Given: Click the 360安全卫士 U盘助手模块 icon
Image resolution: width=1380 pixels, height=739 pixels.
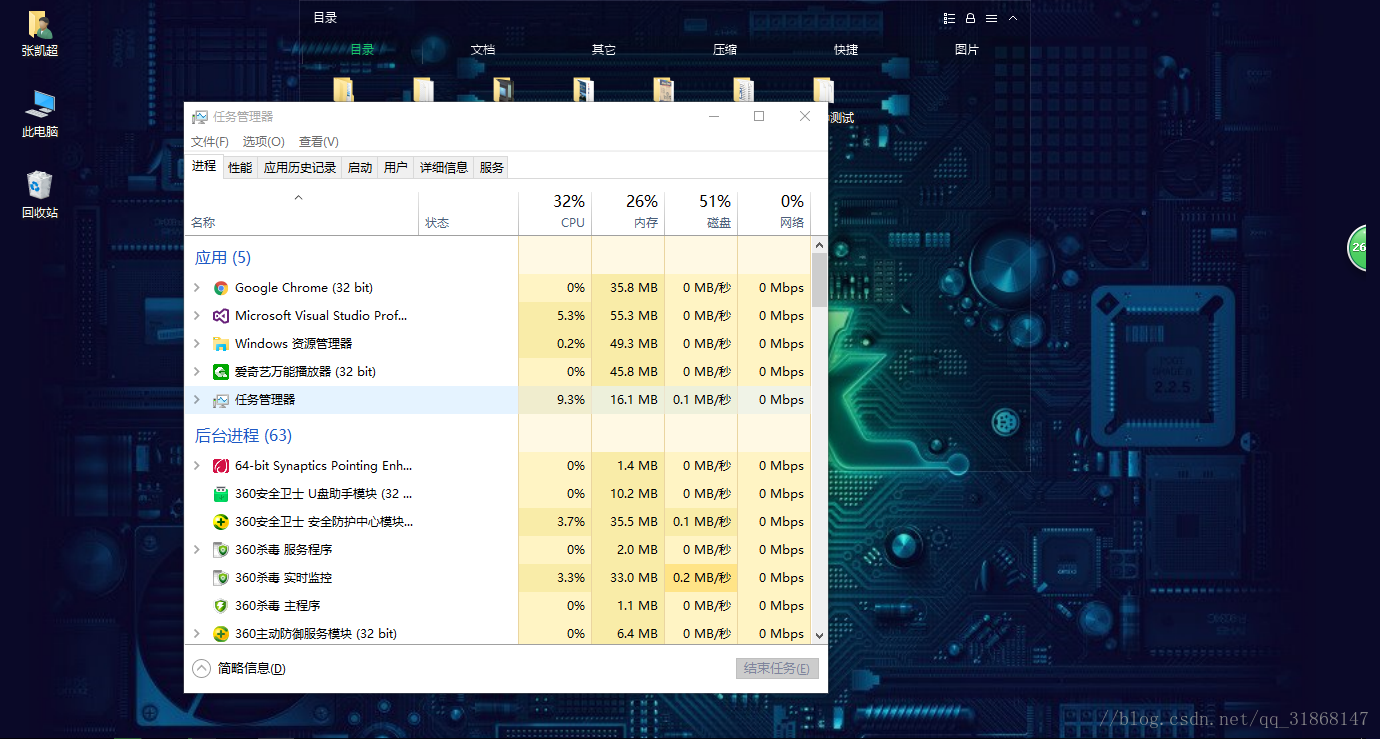Looking at the screenshot, I should 221,494.
